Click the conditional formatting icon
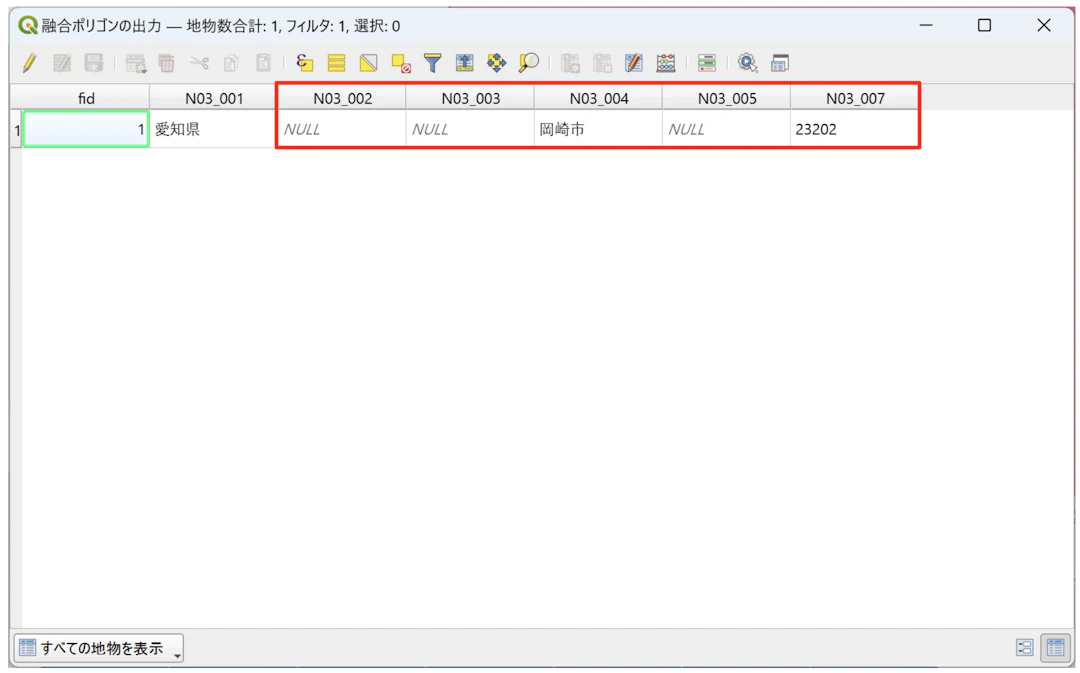 [x=707, y=63]
